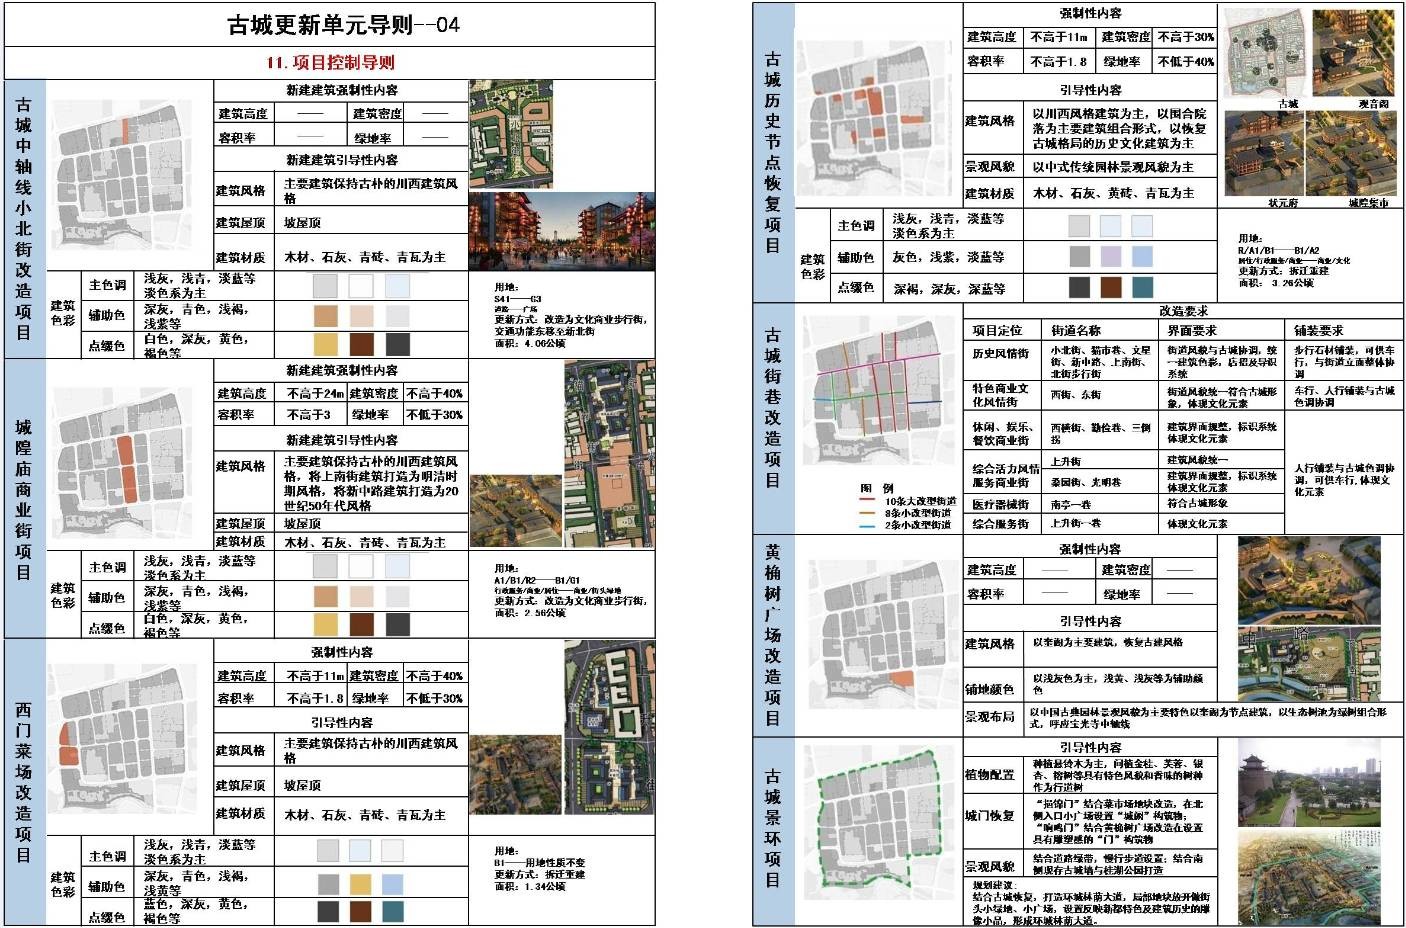Click the 绿地率 value 不低于40%
This screenshot has height=928, width=1406.
coord(1186,61)
